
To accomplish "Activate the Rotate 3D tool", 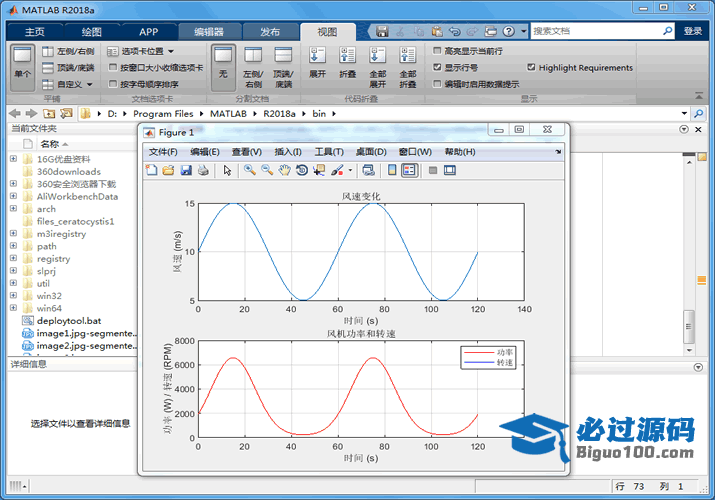I will coord(301,170).
